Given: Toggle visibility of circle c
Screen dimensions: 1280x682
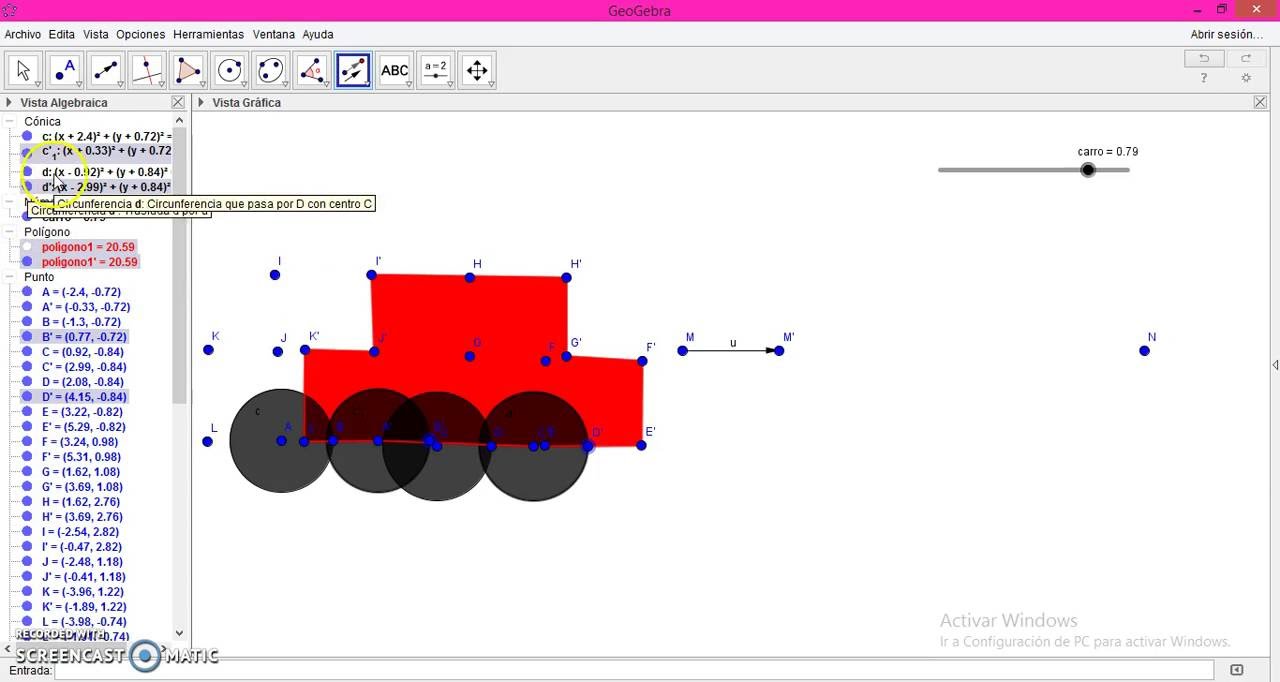Looking at the screenshot, I should 27,136.
